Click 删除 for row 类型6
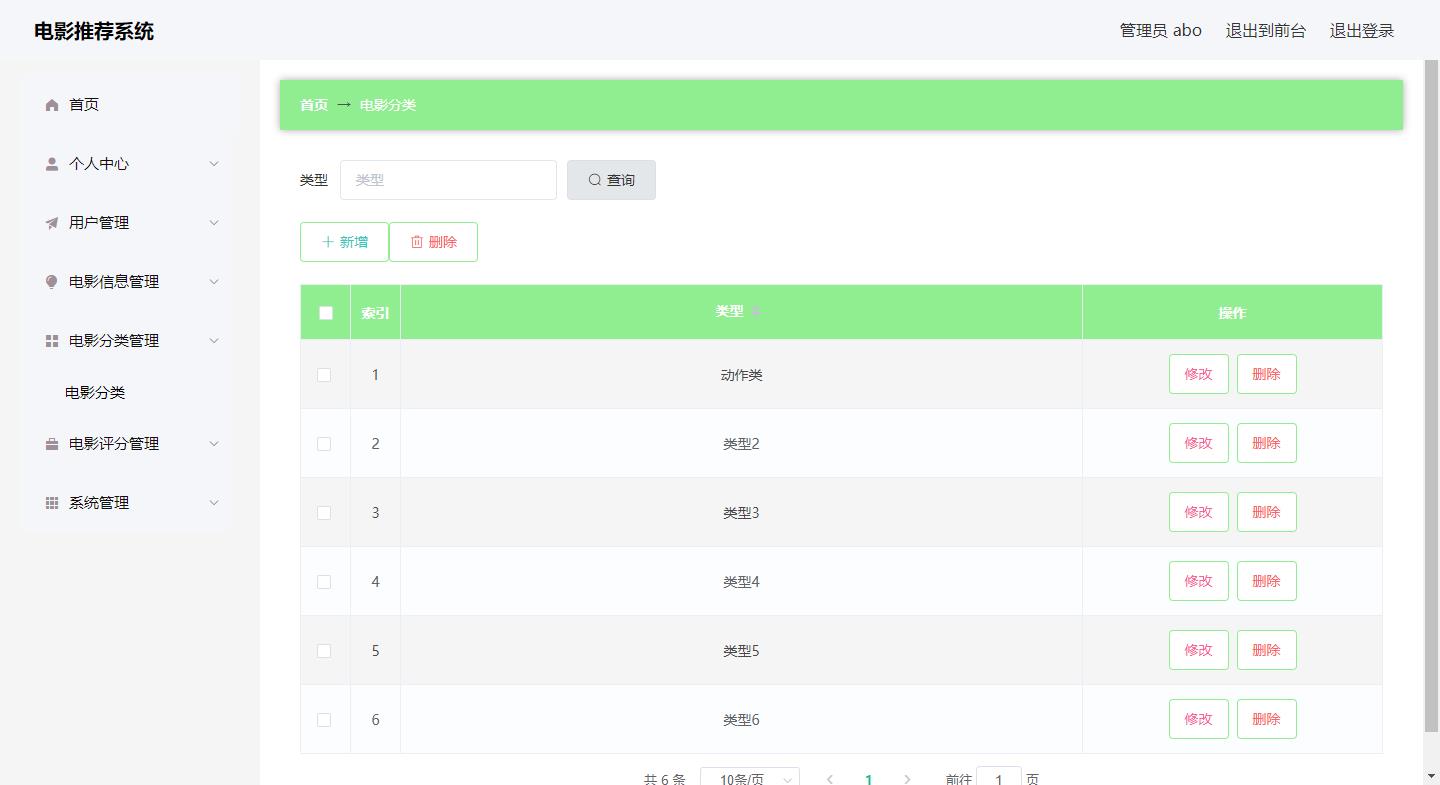Image resolution: width=1440 pixels, height=785 pixels. tap(1266, 719)
